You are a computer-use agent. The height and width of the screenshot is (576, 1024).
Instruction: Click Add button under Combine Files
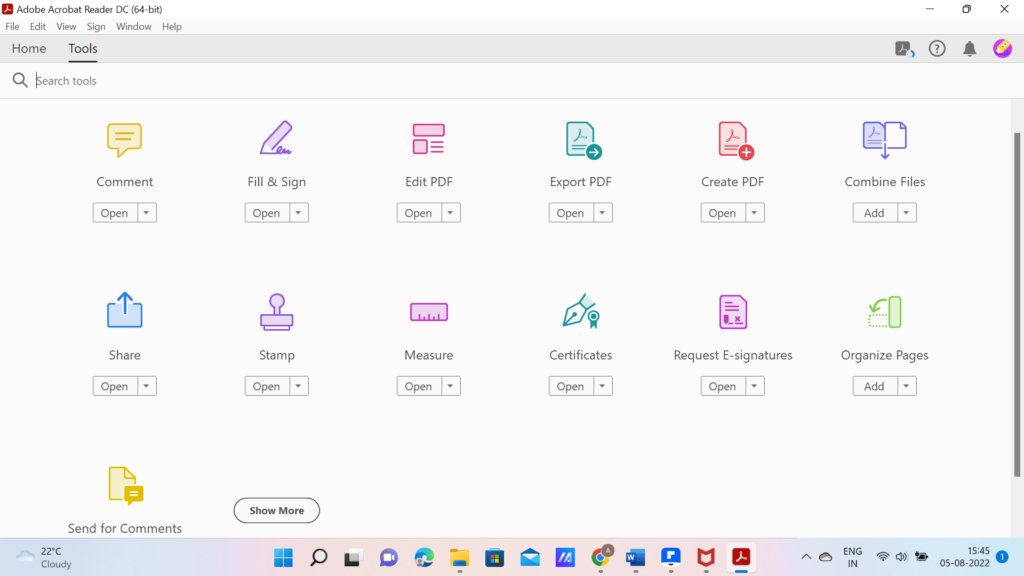(x=874, y=213)
